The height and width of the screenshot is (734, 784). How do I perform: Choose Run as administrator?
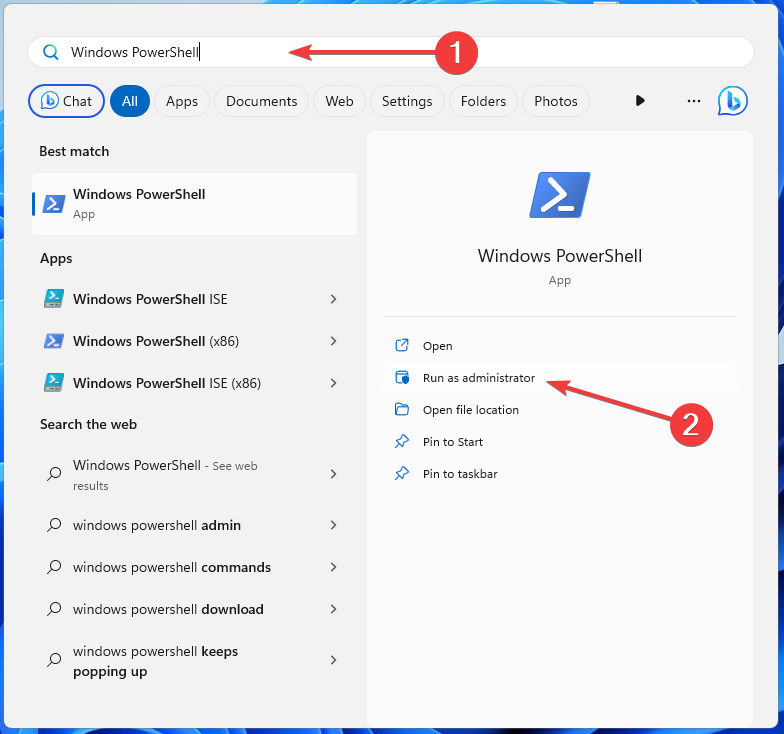pos(560,378)
